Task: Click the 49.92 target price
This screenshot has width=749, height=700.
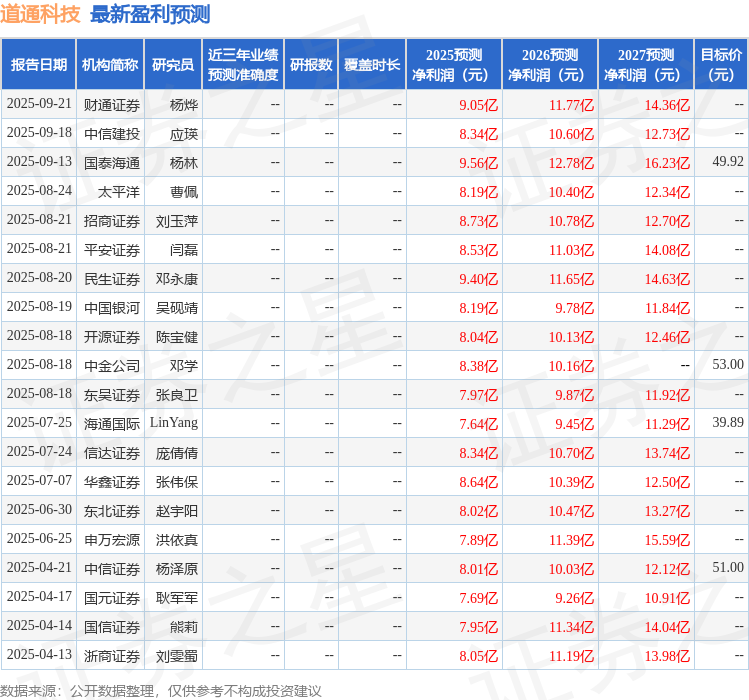Action: tap(728, 162)
